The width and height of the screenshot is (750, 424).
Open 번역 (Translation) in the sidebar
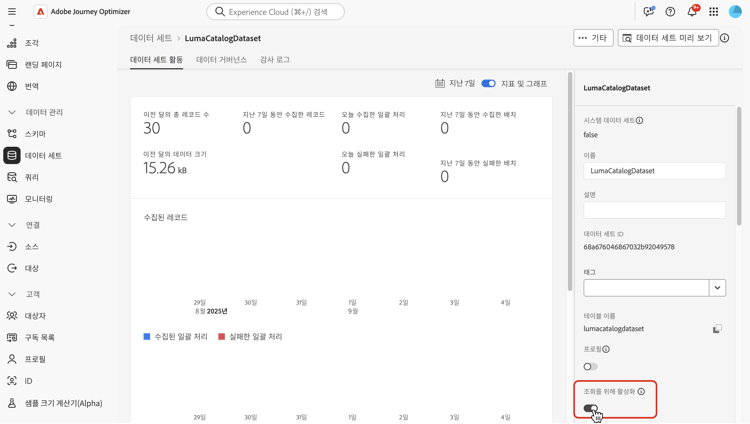32,86
